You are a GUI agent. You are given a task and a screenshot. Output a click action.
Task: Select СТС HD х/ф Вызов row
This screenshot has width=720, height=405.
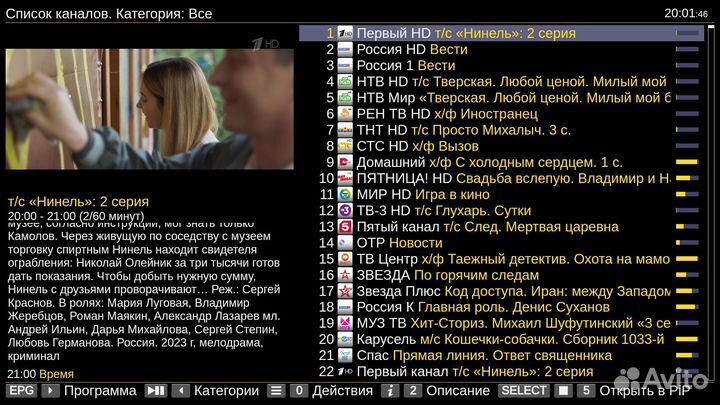point(501,146)
